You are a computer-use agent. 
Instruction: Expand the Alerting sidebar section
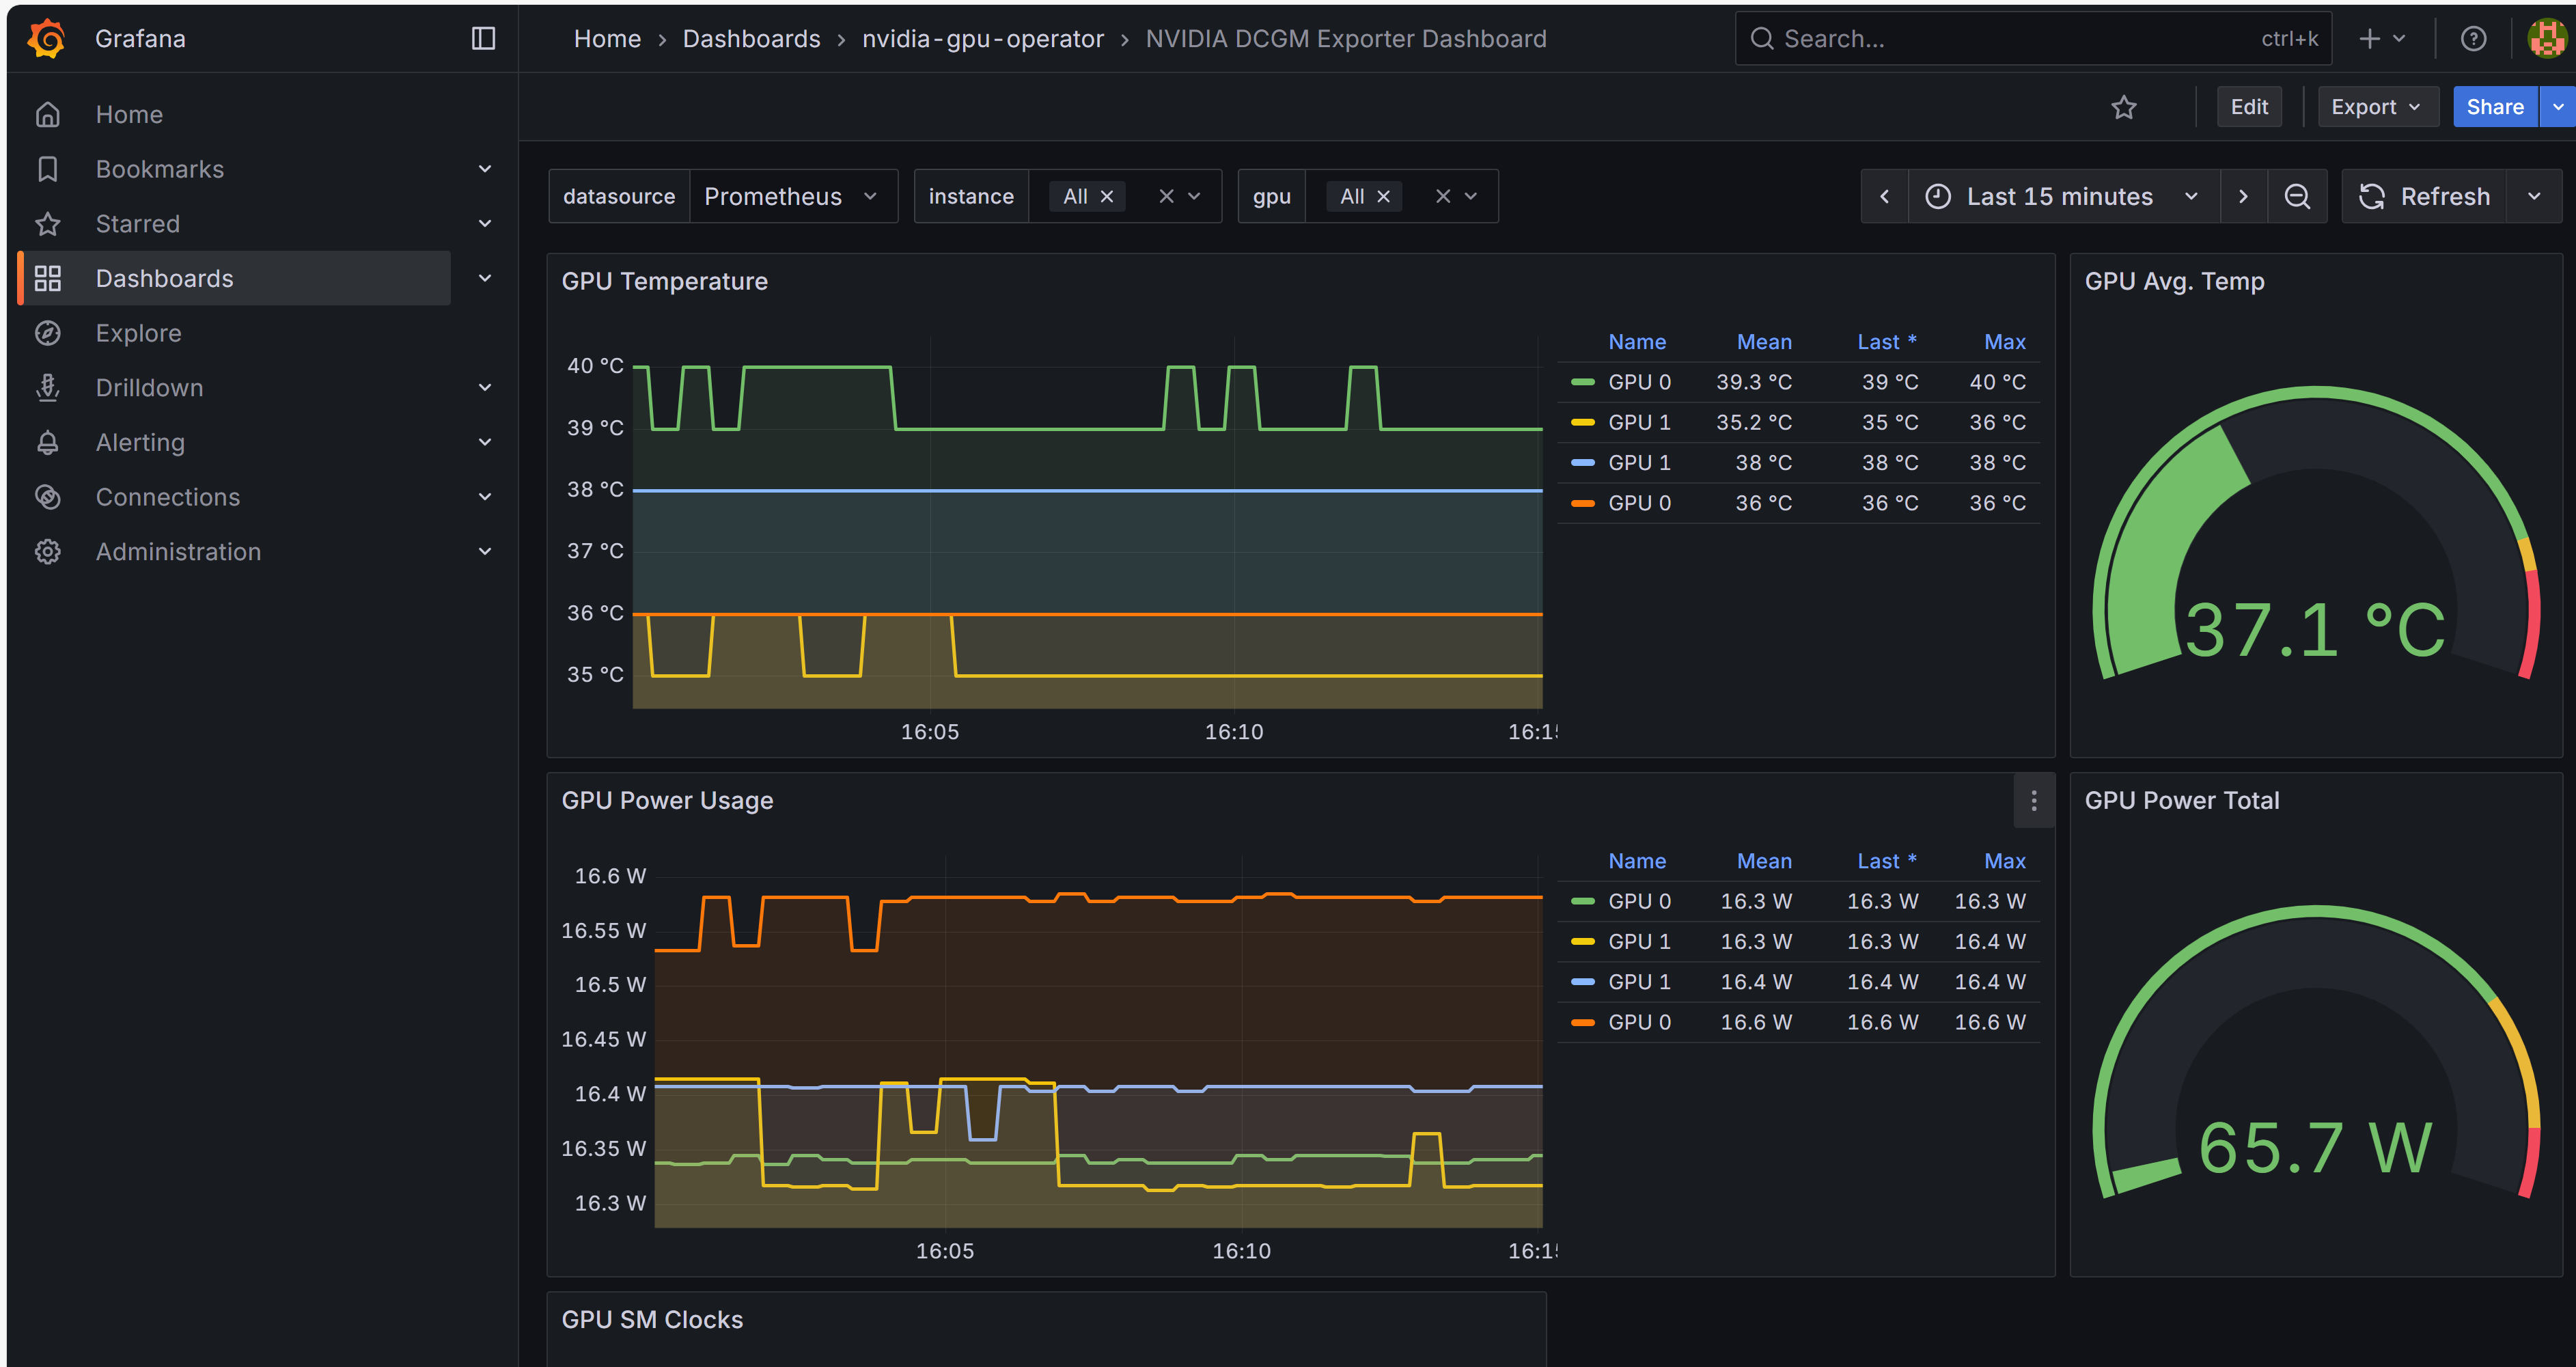(x=485, y=442)
